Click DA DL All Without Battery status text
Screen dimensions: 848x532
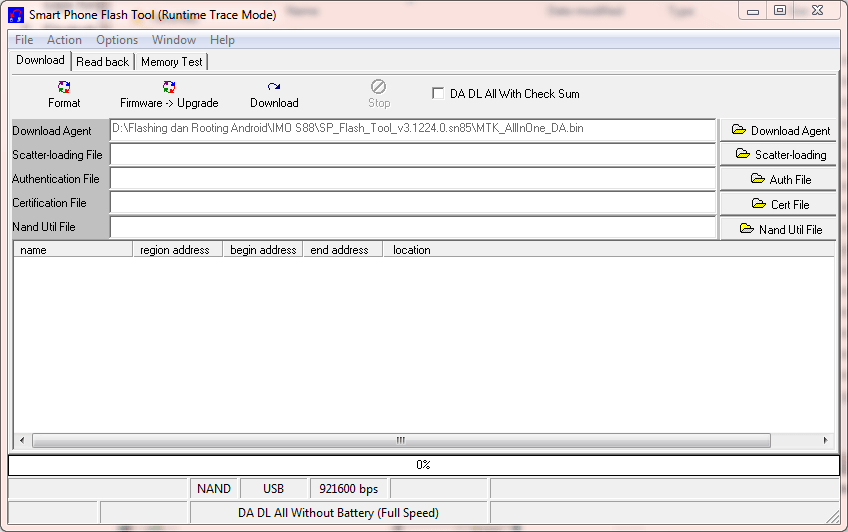(x=339, y=513)
